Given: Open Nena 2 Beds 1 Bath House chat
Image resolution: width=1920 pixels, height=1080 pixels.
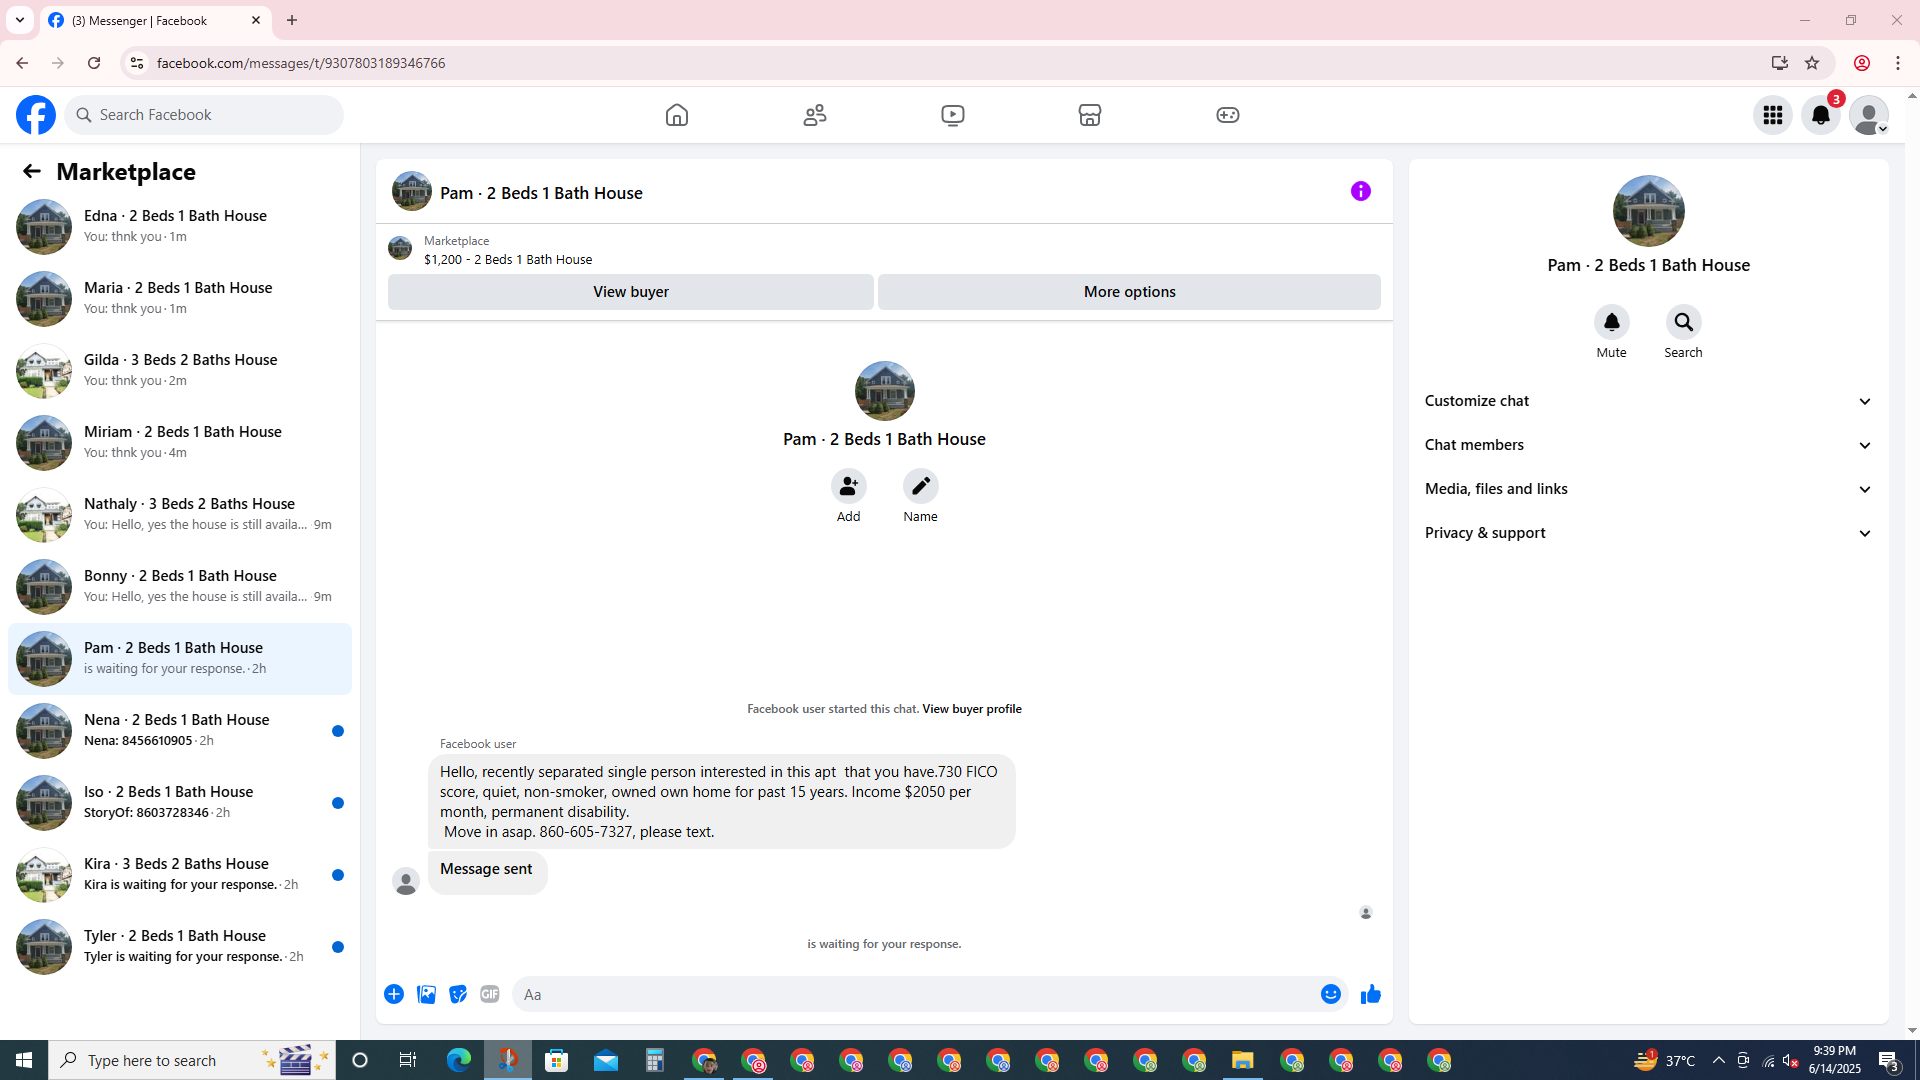Looking at the screenshot, I should (180, 730).
